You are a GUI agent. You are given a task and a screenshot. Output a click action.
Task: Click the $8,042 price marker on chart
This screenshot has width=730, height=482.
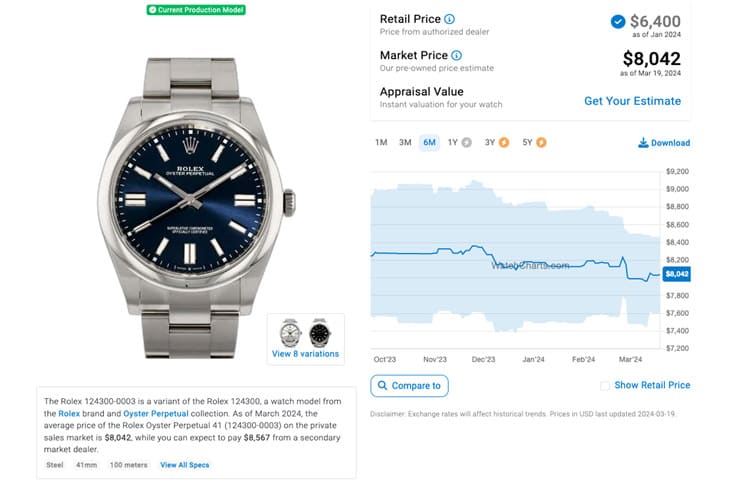676,274
